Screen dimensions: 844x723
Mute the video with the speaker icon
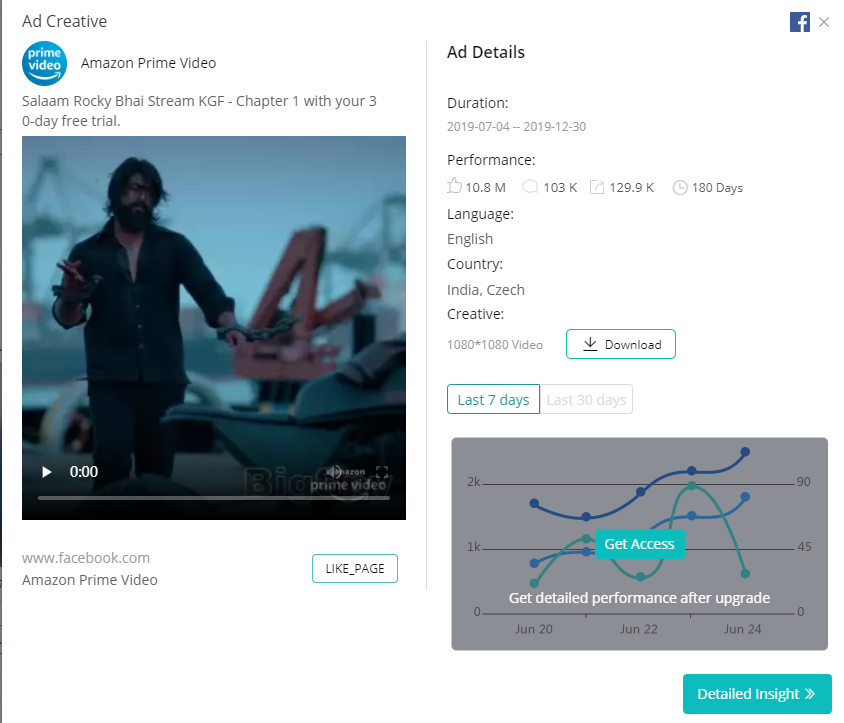pyautogui.click(x=334, y=472)
